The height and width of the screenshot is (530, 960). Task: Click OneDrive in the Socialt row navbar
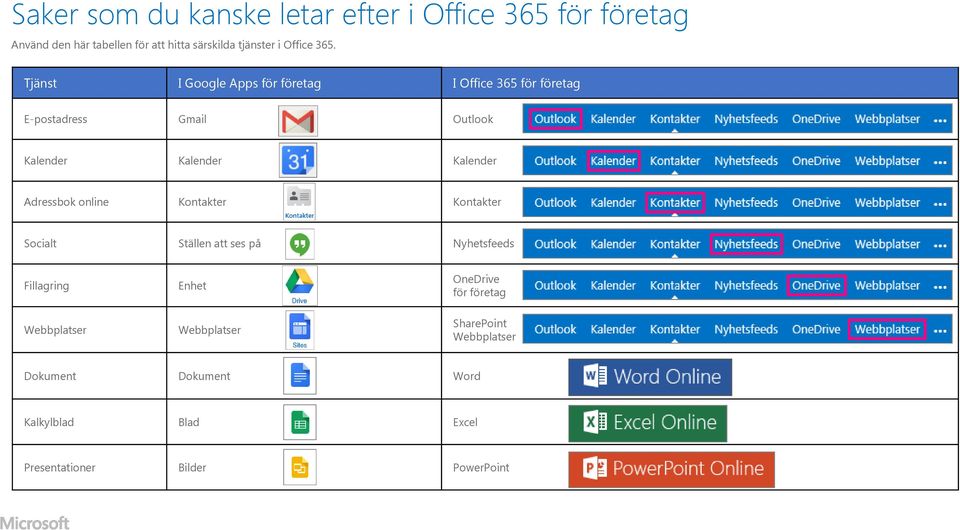coord(816,244)
